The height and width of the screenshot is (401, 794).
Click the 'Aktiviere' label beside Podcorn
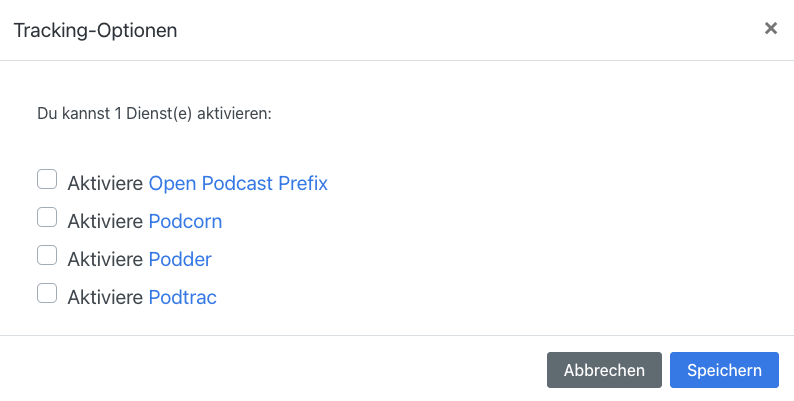pos(106,221)
